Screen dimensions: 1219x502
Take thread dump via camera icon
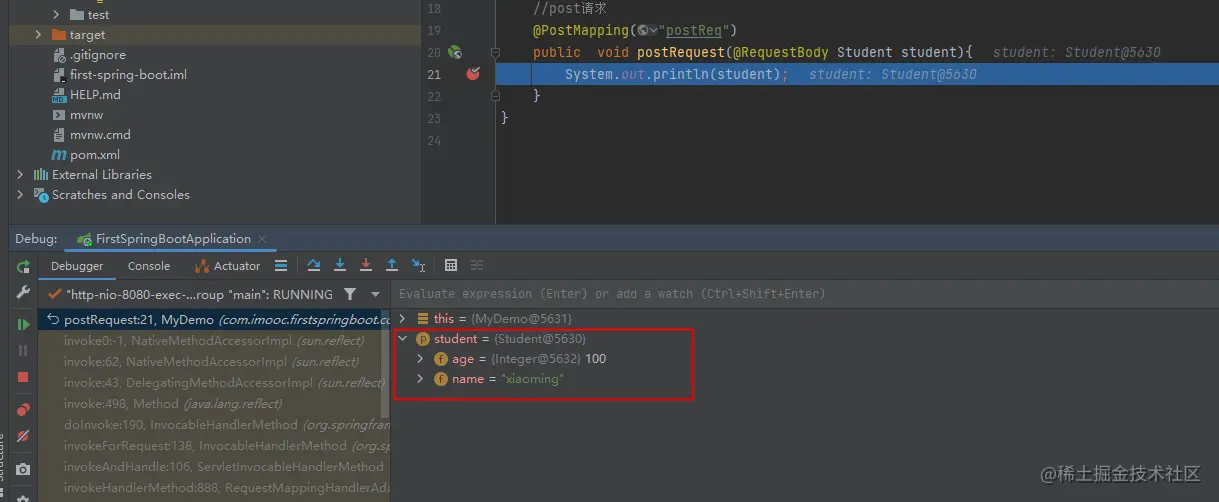coord(23,469)
